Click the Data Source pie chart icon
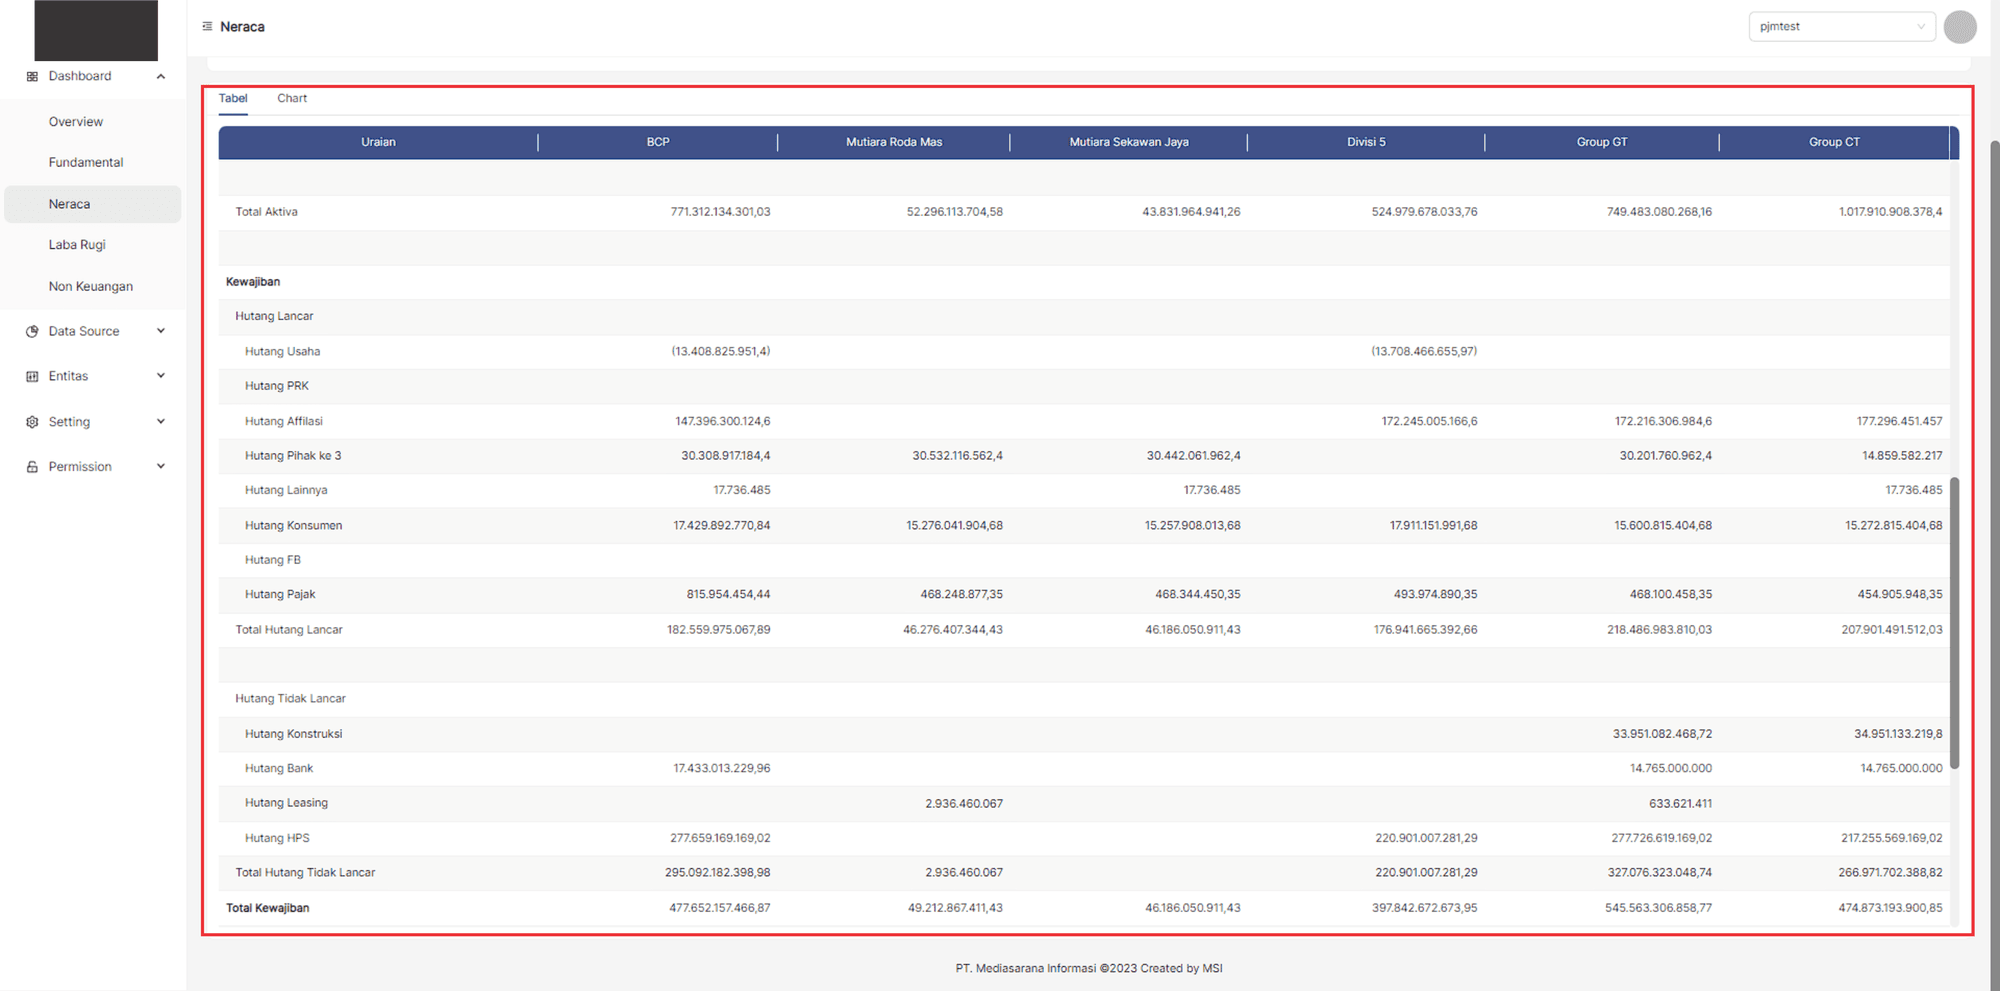 (x=32, y=332)
